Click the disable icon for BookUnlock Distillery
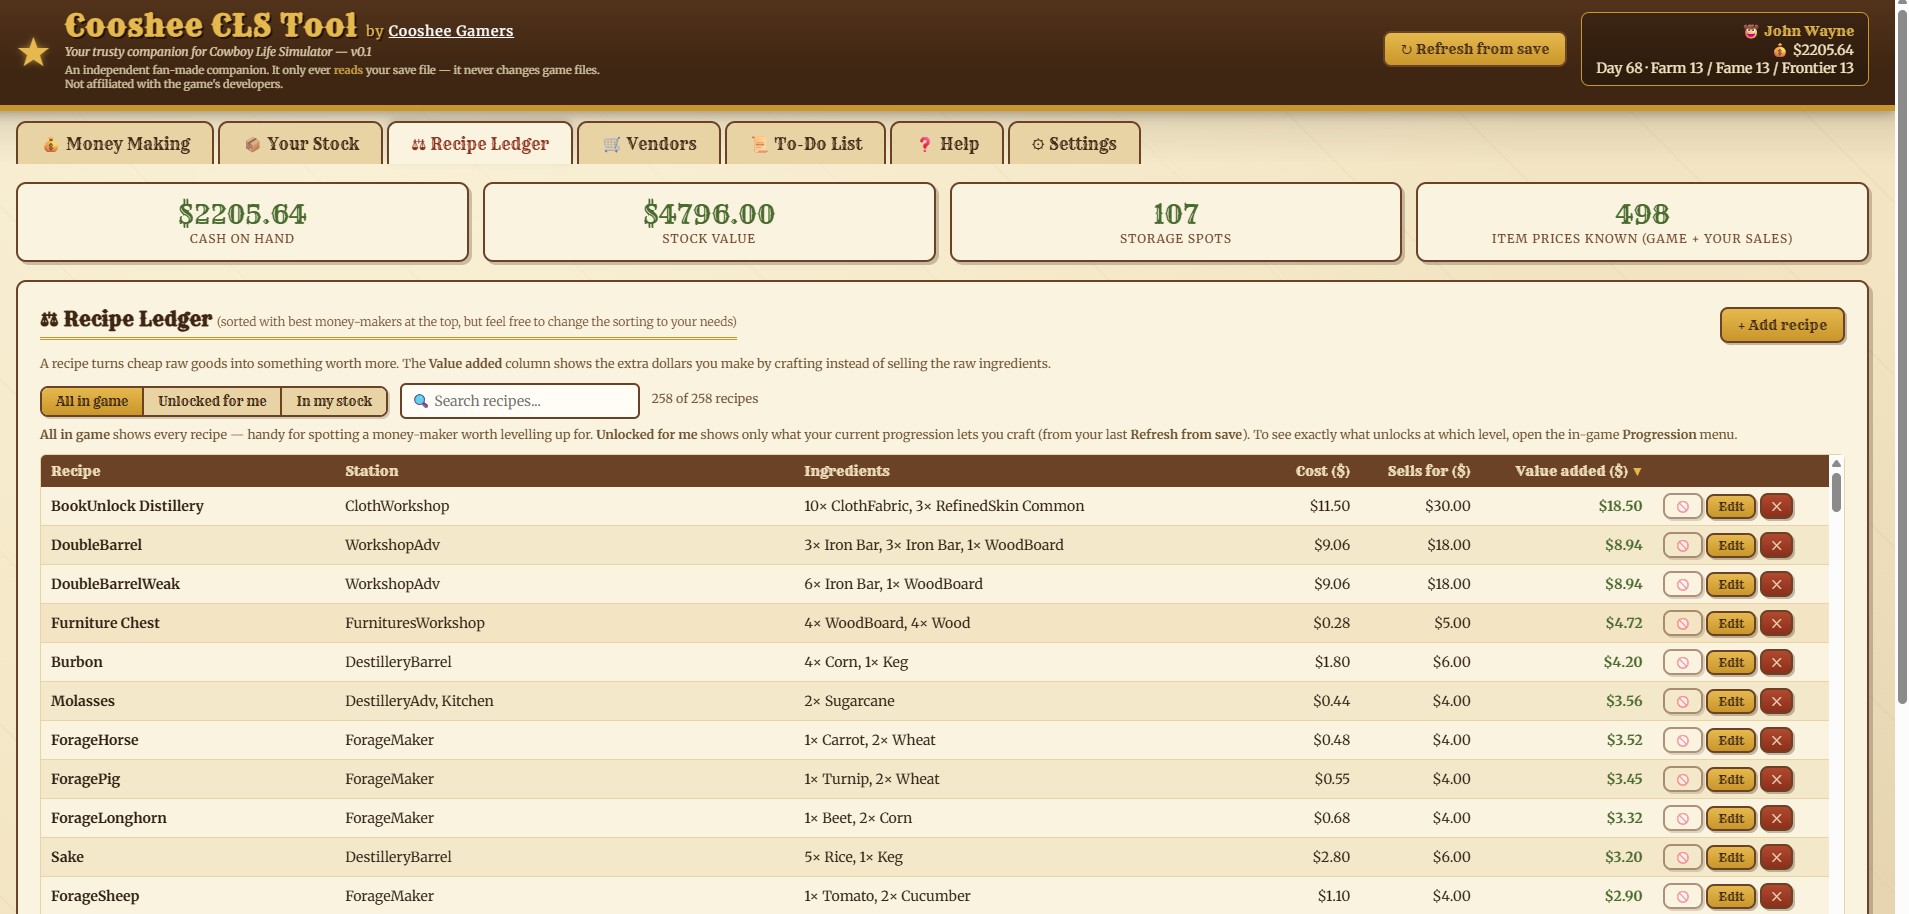Image resolution: width=1909 pixels, height=914 pixels. coord(1682,506)
